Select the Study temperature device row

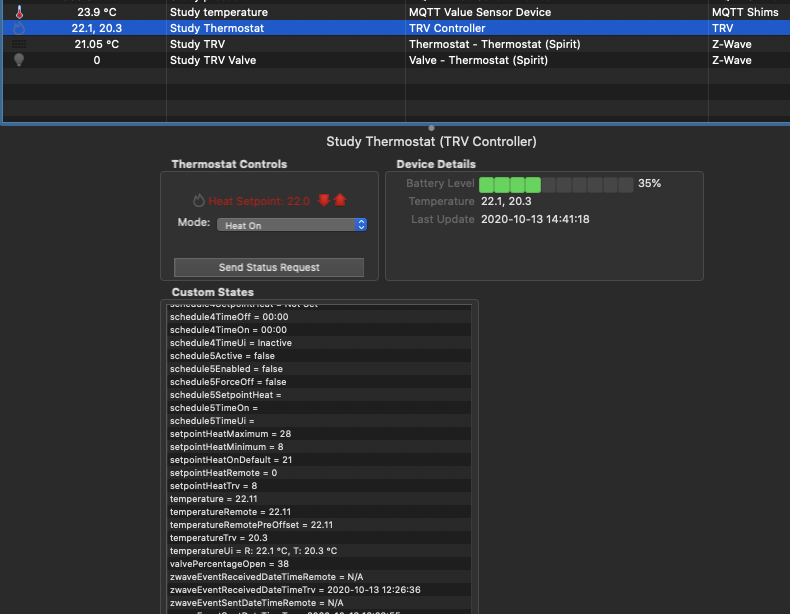(x=395, y=12)
